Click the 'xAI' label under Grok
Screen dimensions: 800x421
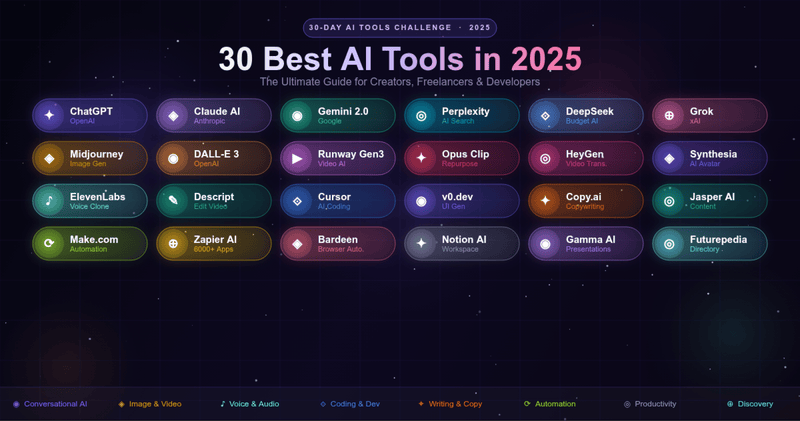tap(695, 121)
